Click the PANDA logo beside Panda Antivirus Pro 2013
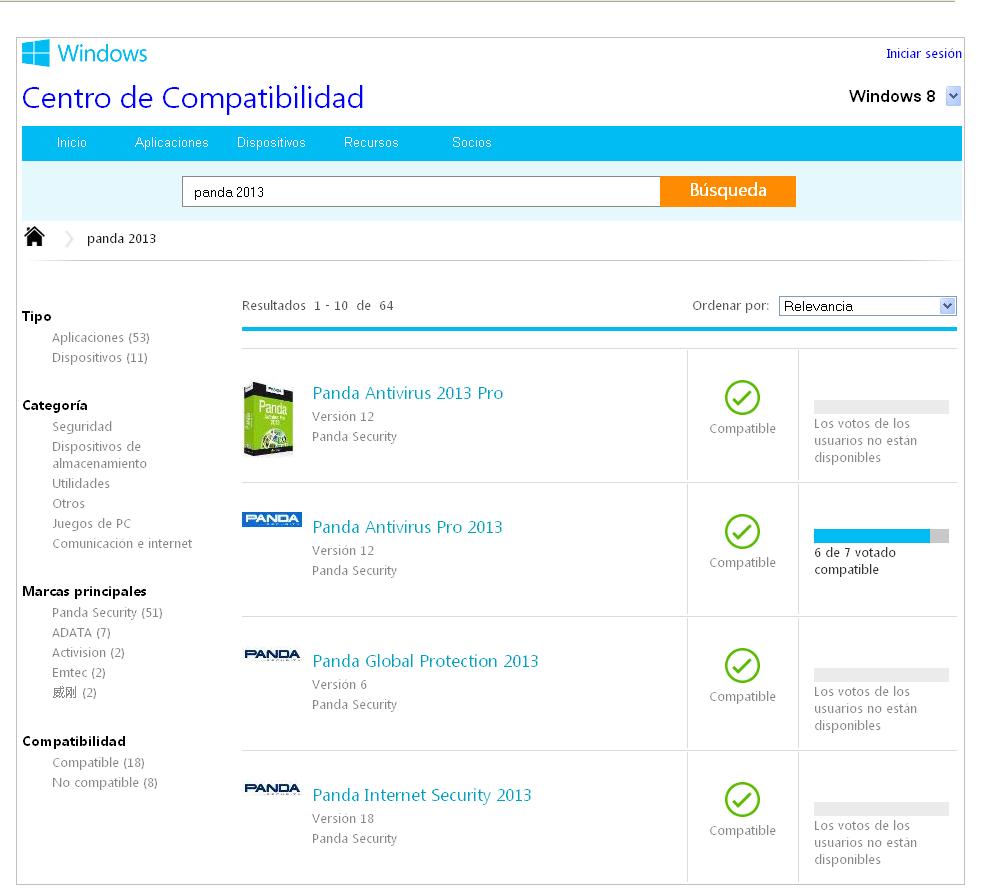Screen dimensions: 982x894 click(x=272, y=519)
